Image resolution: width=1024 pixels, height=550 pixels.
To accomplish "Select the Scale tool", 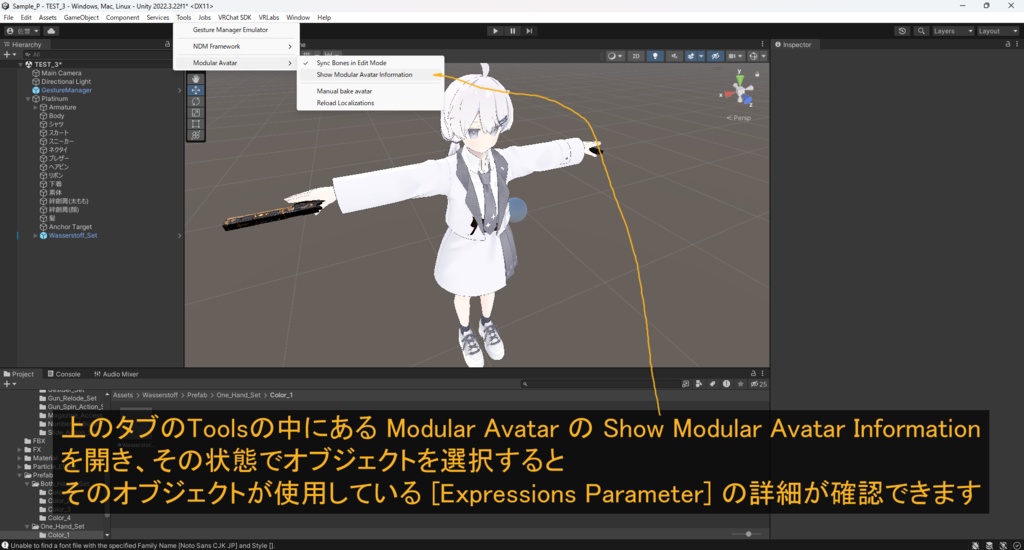I will pyautogui.click(x=195, y=112).
